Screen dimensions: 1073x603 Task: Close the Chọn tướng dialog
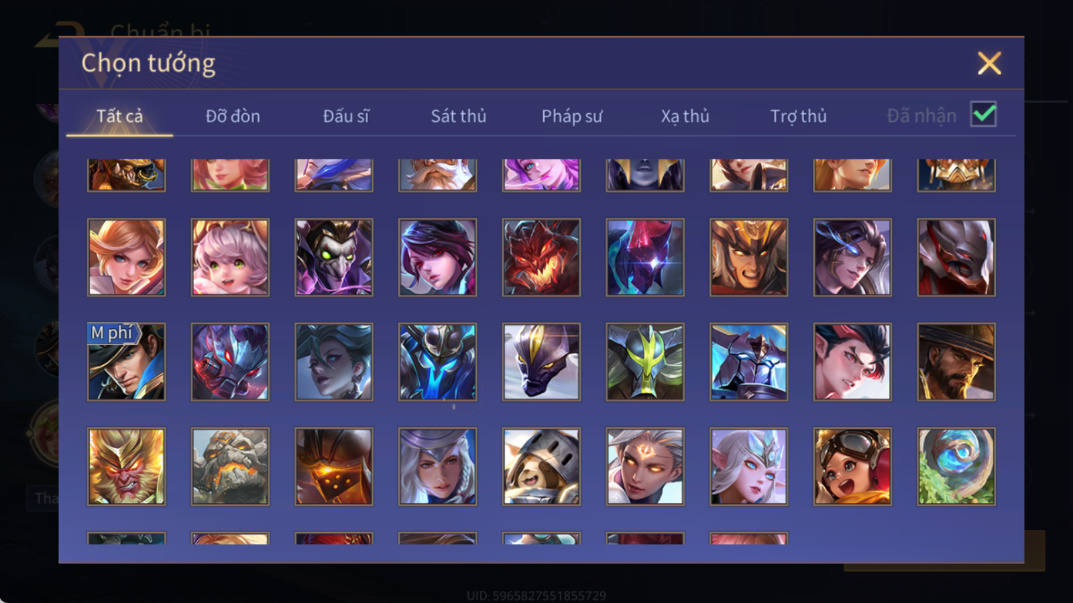coord(989,63)
